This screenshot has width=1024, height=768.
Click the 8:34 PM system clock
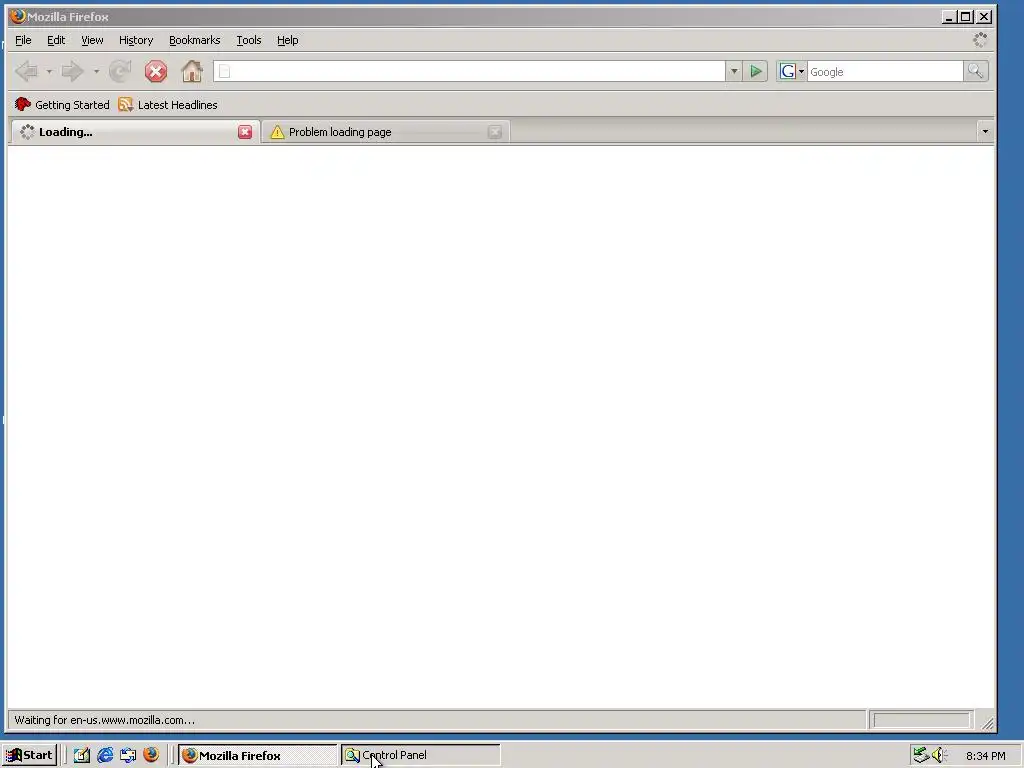(985, 756)
